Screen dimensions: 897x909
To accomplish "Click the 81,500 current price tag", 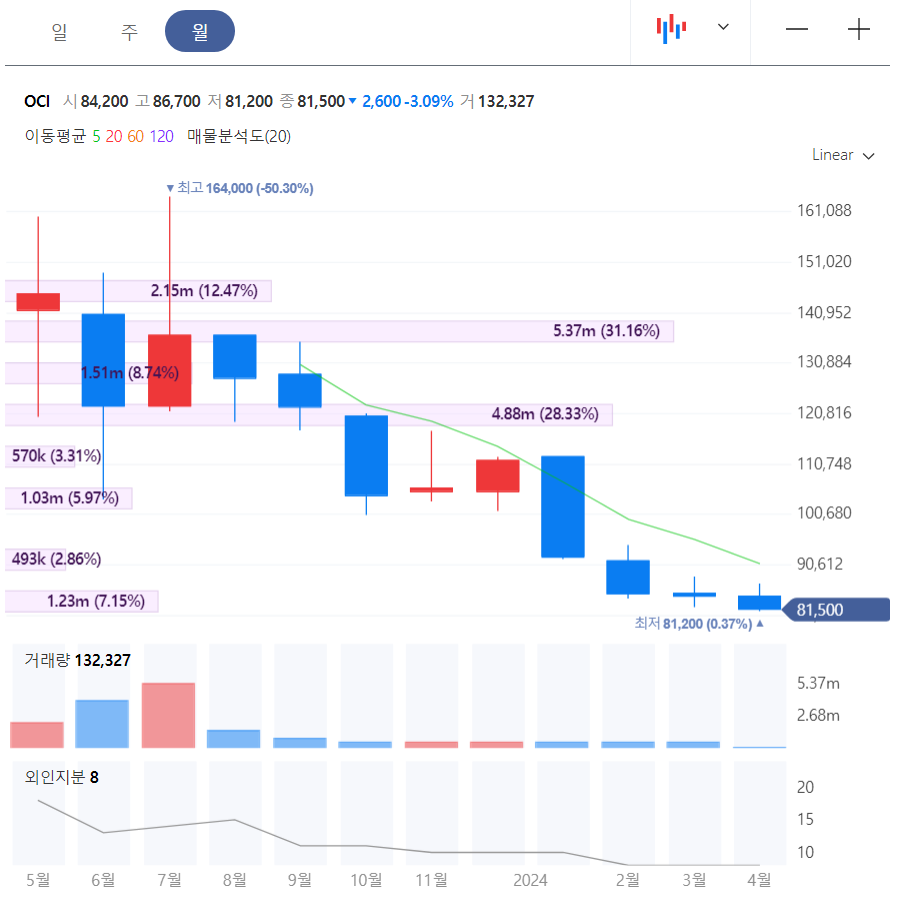I will coord(836,610).
